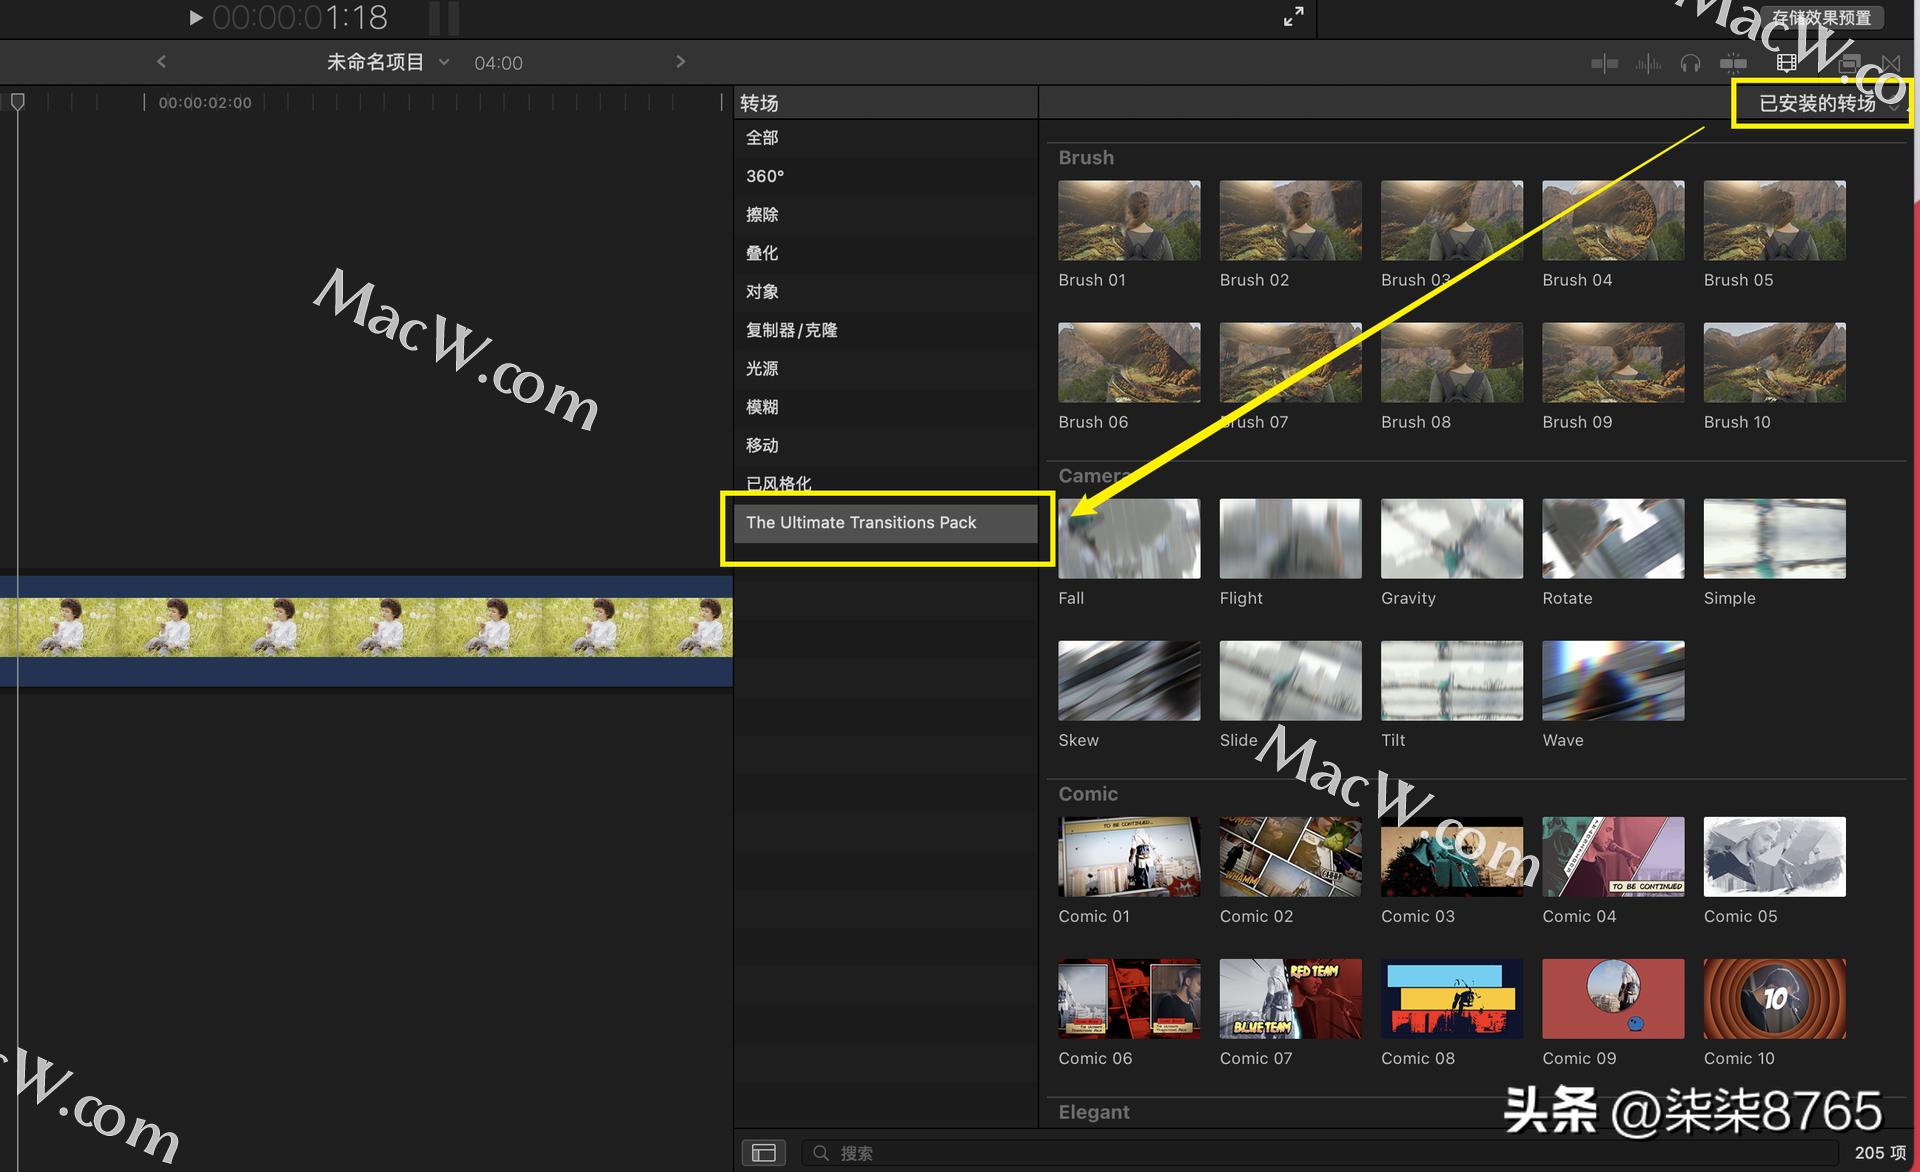This screenshot has height=1172, width=1920.
Task: Open the 已安装的转场 dropdown
Action: tap(1820, 102)
